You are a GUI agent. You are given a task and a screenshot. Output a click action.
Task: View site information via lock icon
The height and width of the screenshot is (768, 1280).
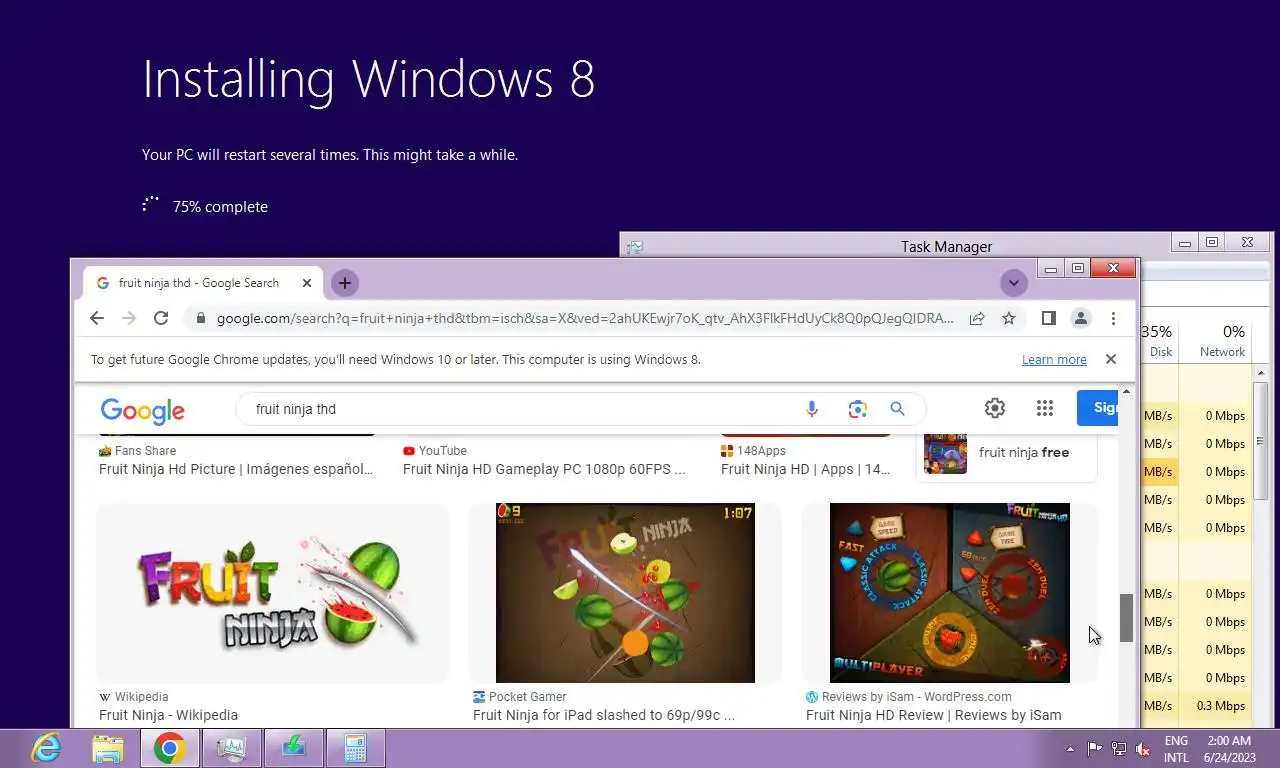[x=201, y=318]
